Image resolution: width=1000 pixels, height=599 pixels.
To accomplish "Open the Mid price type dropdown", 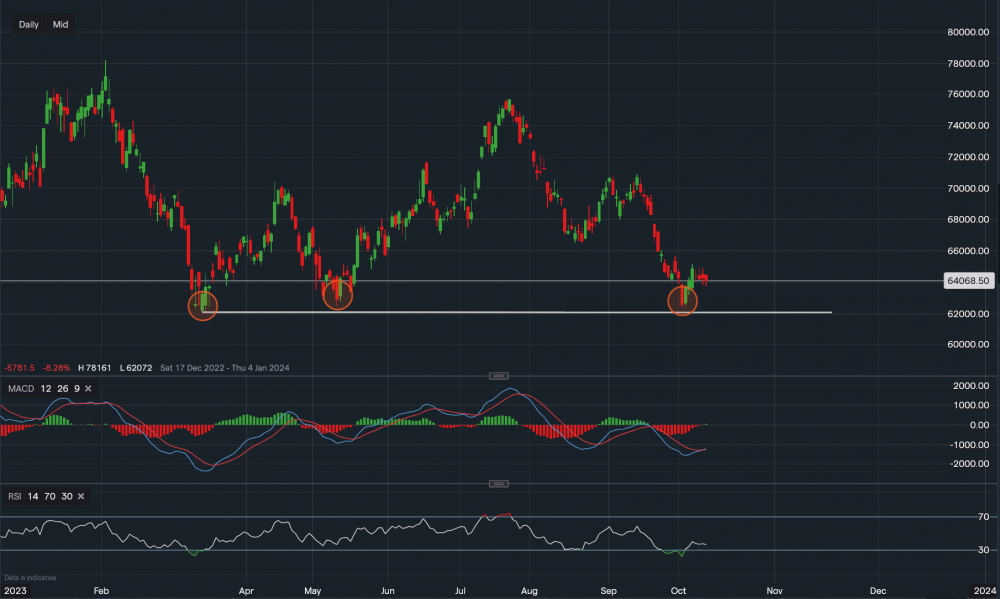I will click(61, 24).
